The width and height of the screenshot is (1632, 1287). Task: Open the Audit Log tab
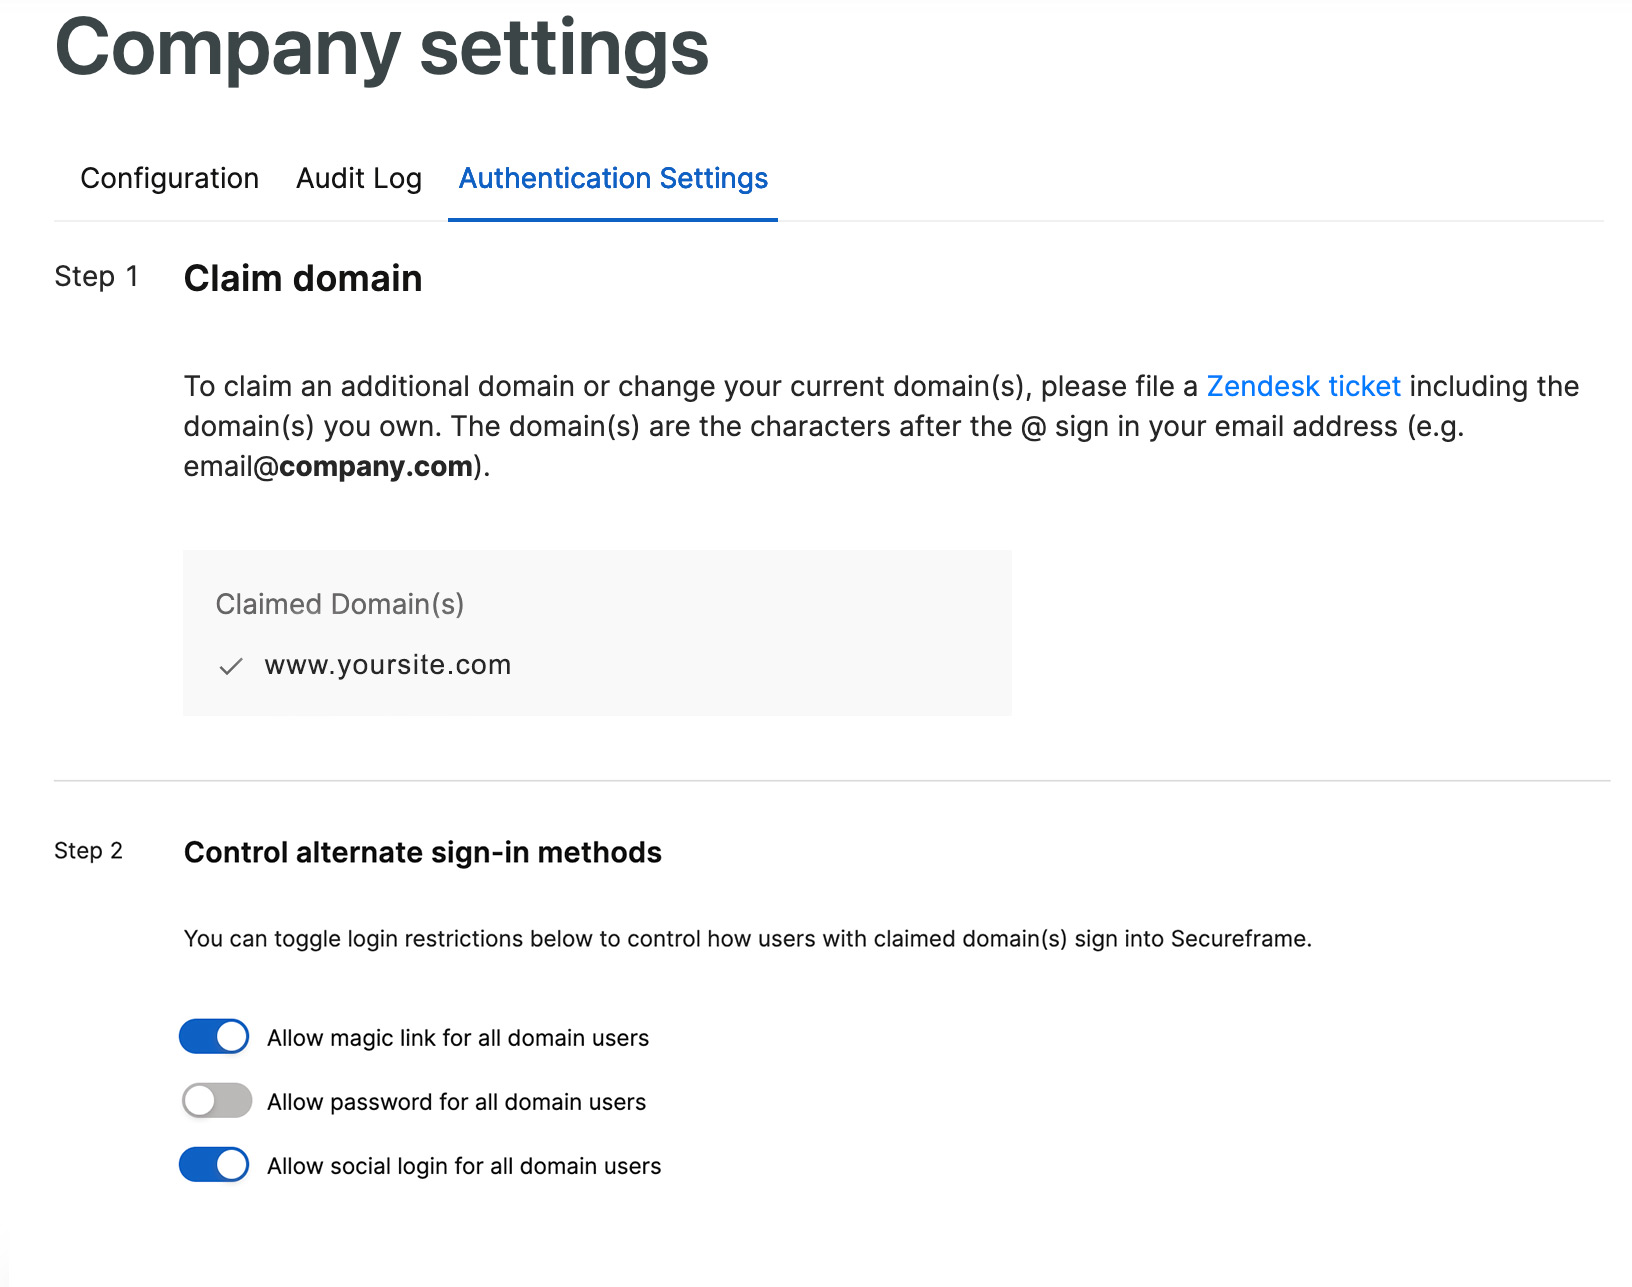point(358,178)
